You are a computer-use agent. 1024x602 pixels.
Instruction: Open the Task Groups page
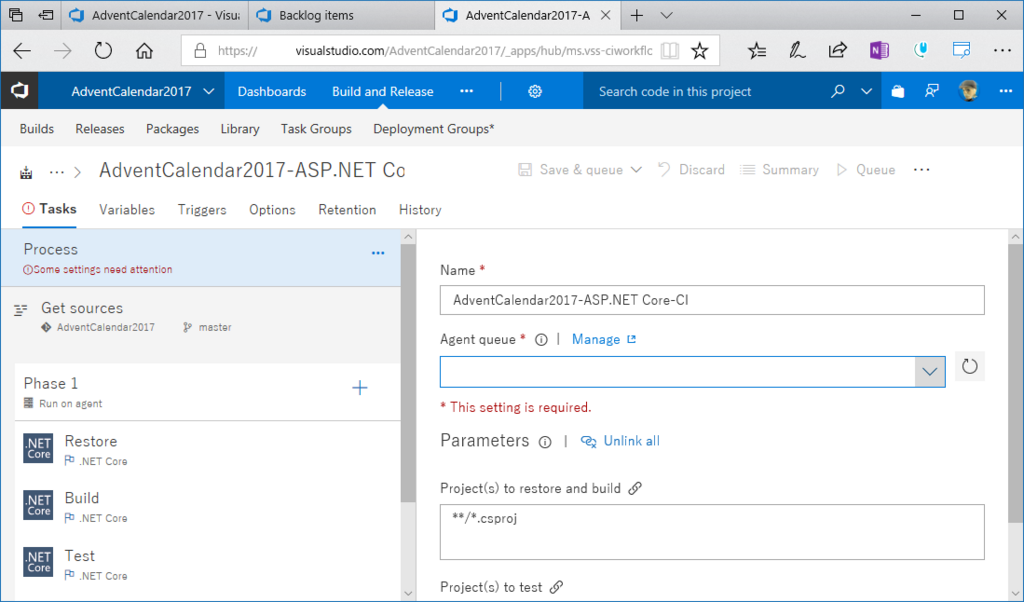(316, 129)
